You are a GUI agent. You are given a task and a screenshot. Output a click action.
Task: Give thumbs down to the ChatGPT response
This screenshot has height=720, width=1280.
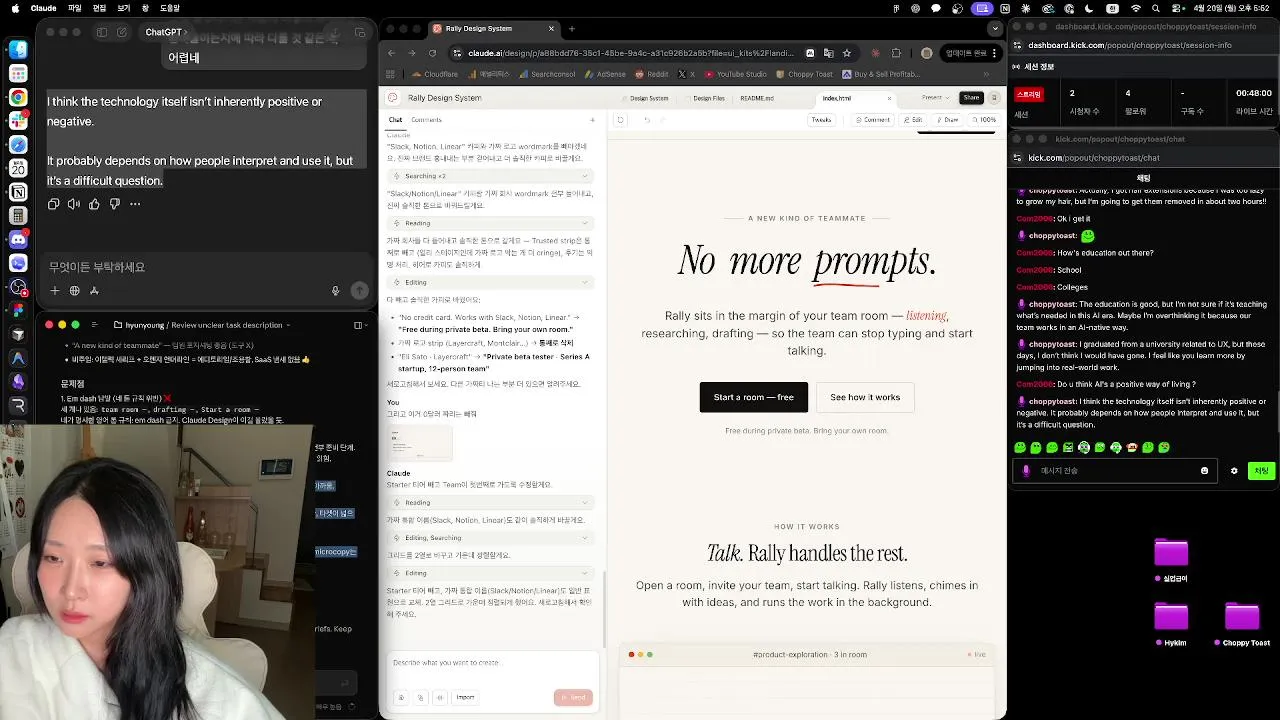click(114, 204)
